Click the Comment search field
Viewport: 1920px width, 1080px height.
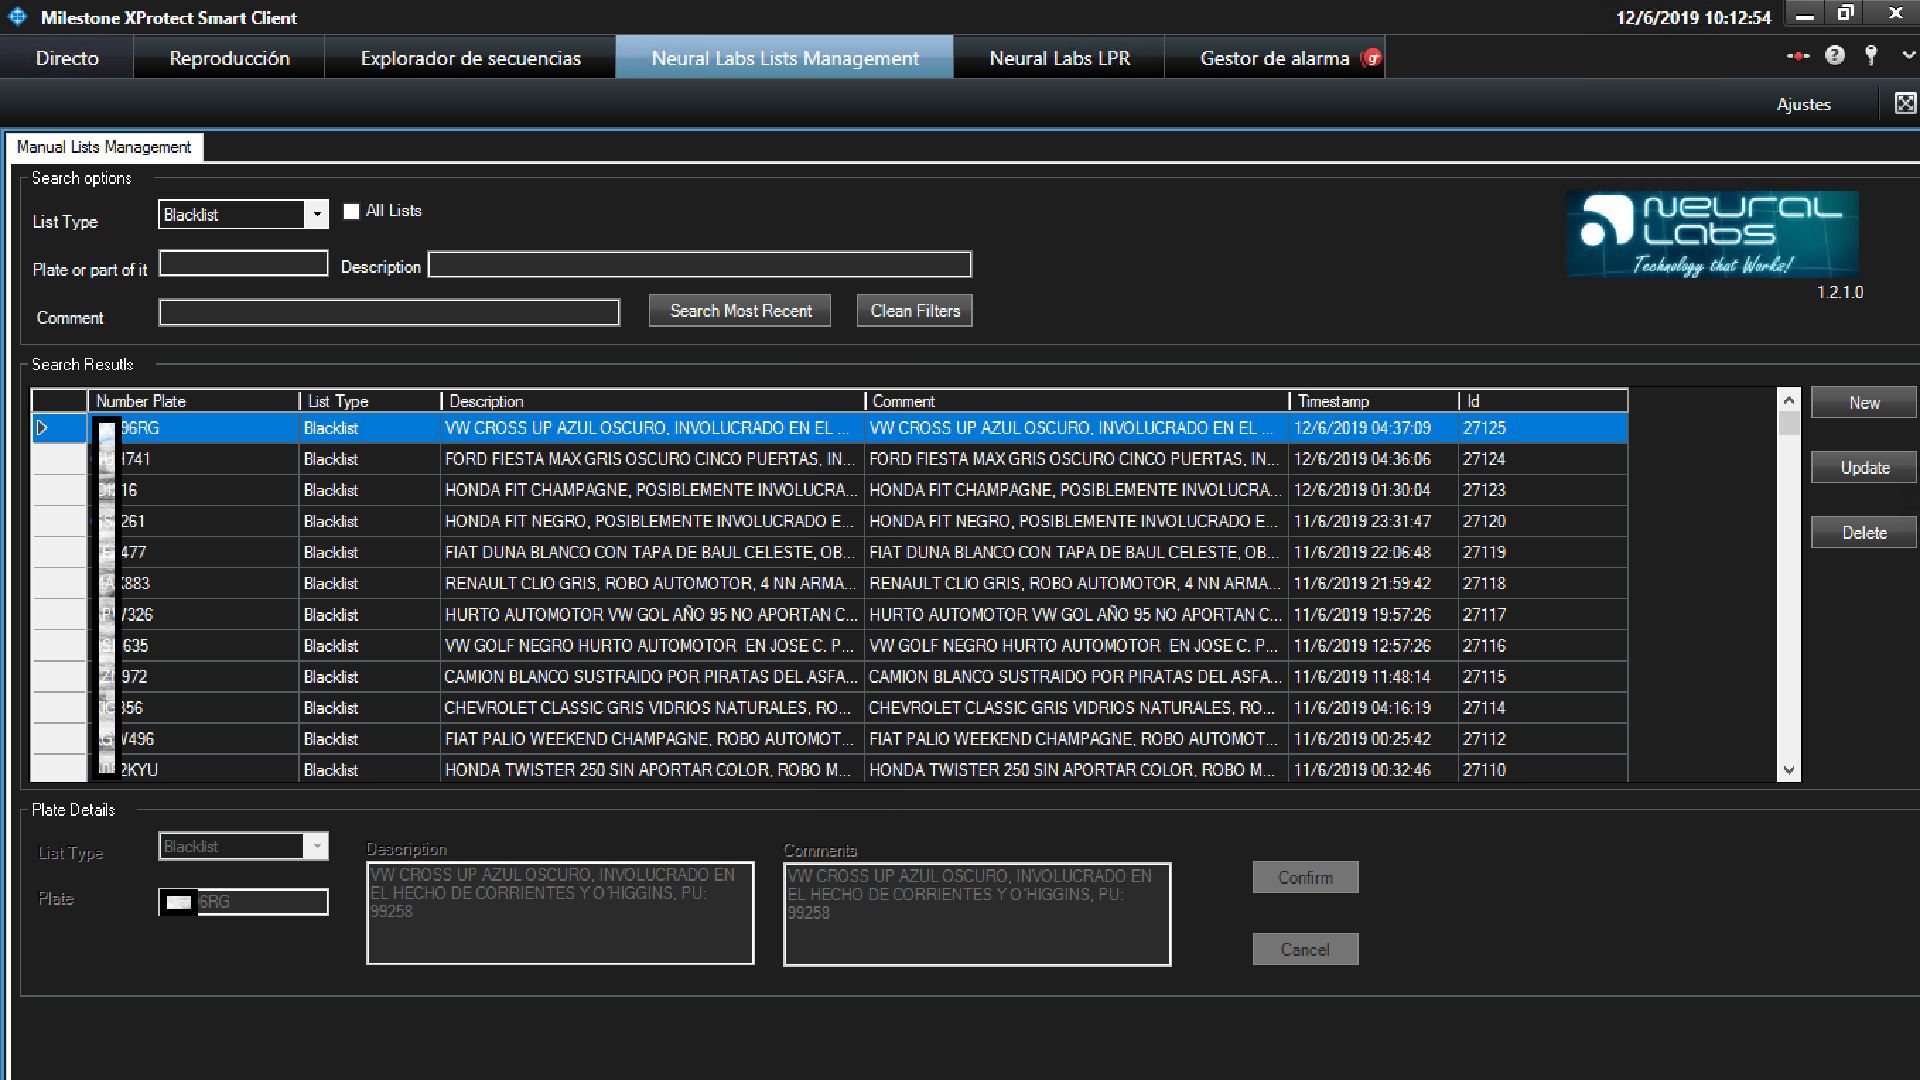(389, 313)
